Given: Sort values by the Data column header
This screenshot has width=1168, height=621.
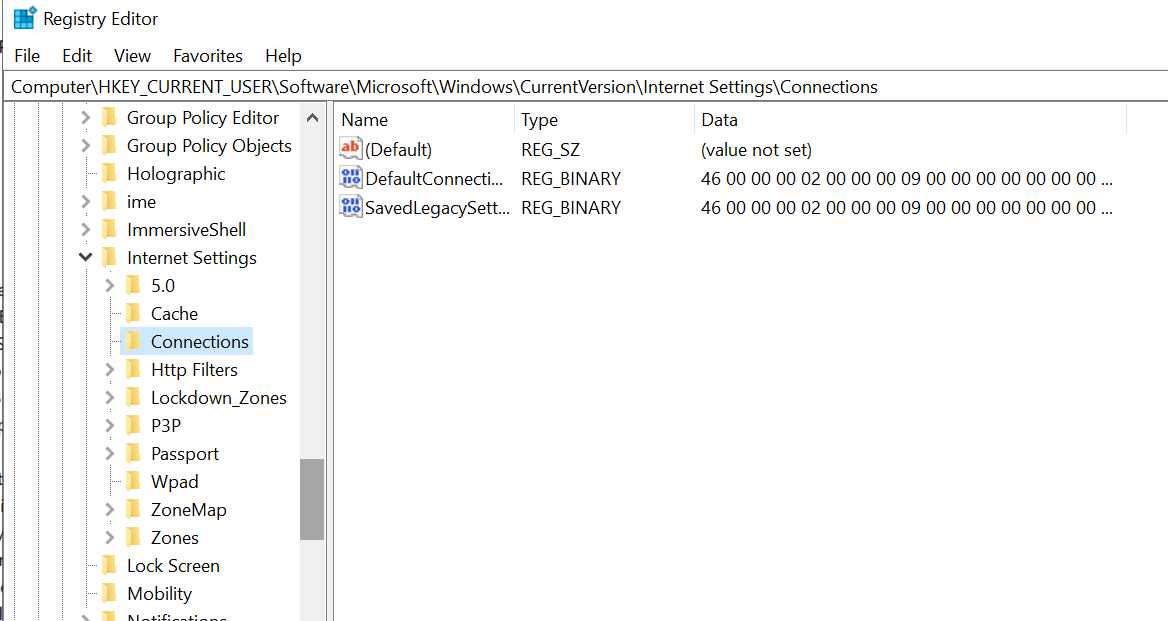Looking at the screenshot, I should point(910,120).
